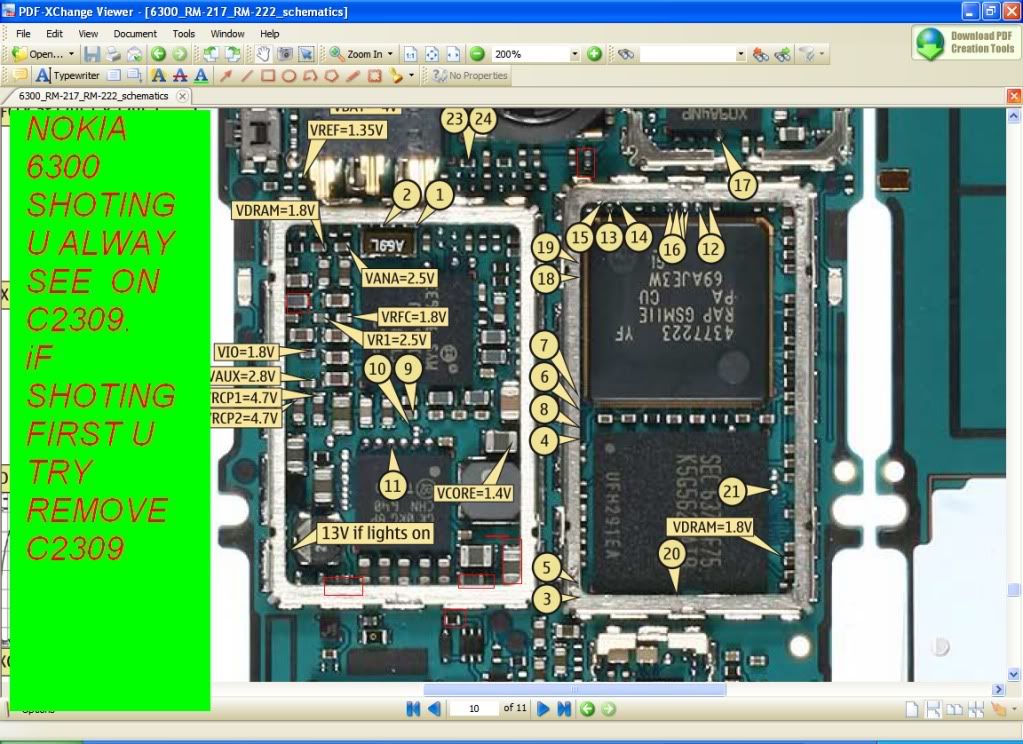1023x744 pixels.
Task: Select the Polygon Line tool
Action: point(311,76)
